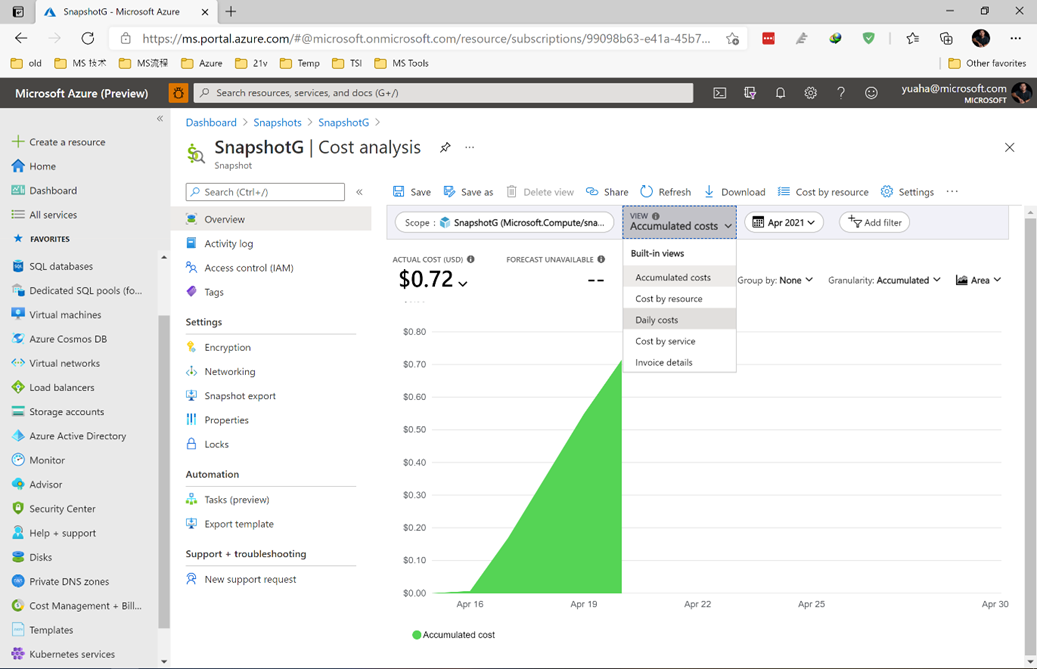Focus the global search resources box
The width and height of the screenshot is (1037, 669).
(443, 93)
